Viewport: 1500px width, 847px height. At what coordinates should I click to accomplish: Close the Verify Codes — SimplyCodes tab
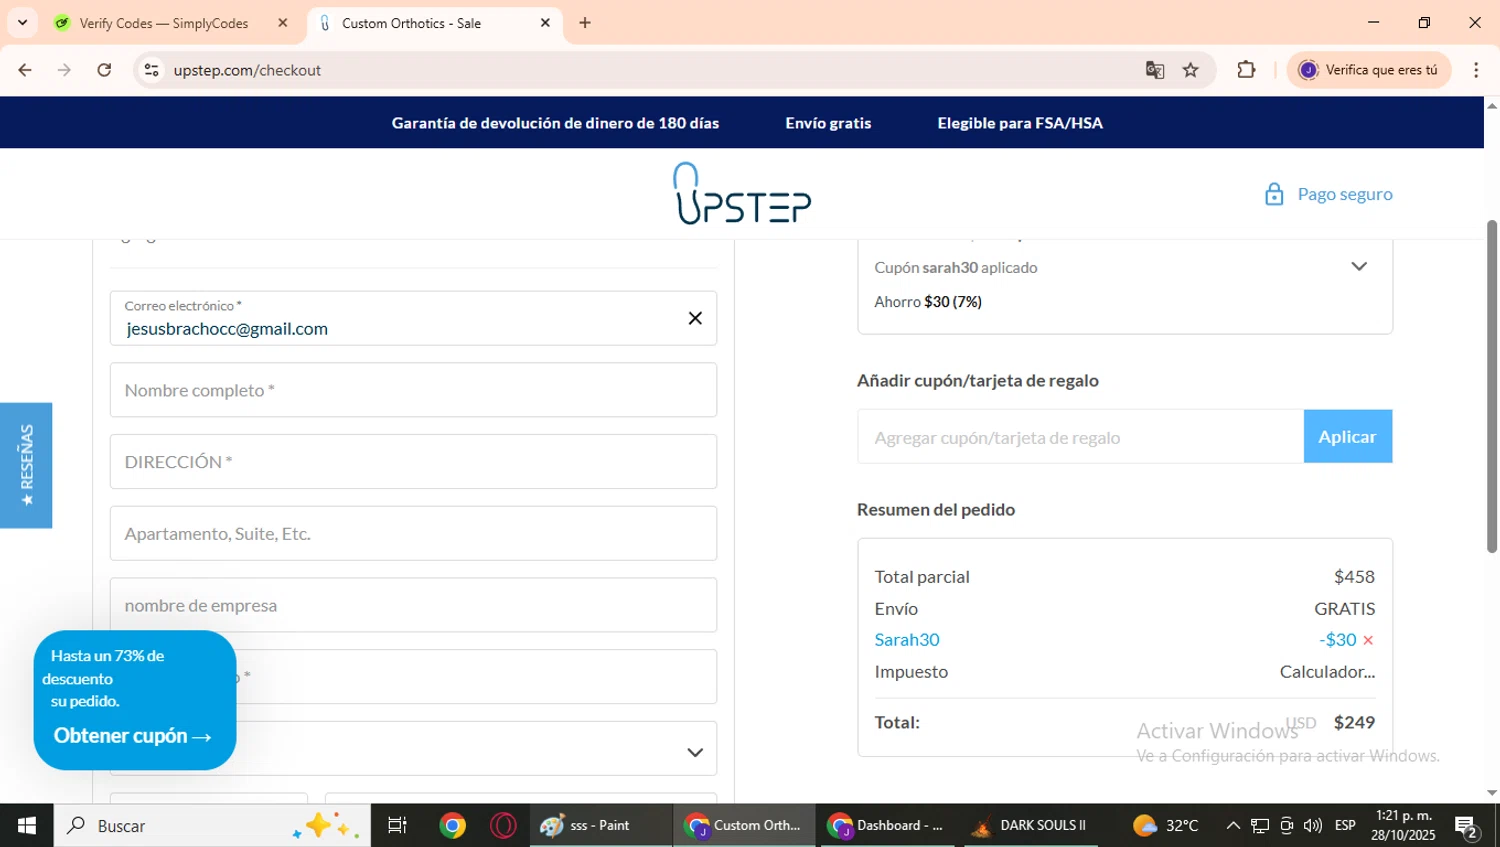283,23
